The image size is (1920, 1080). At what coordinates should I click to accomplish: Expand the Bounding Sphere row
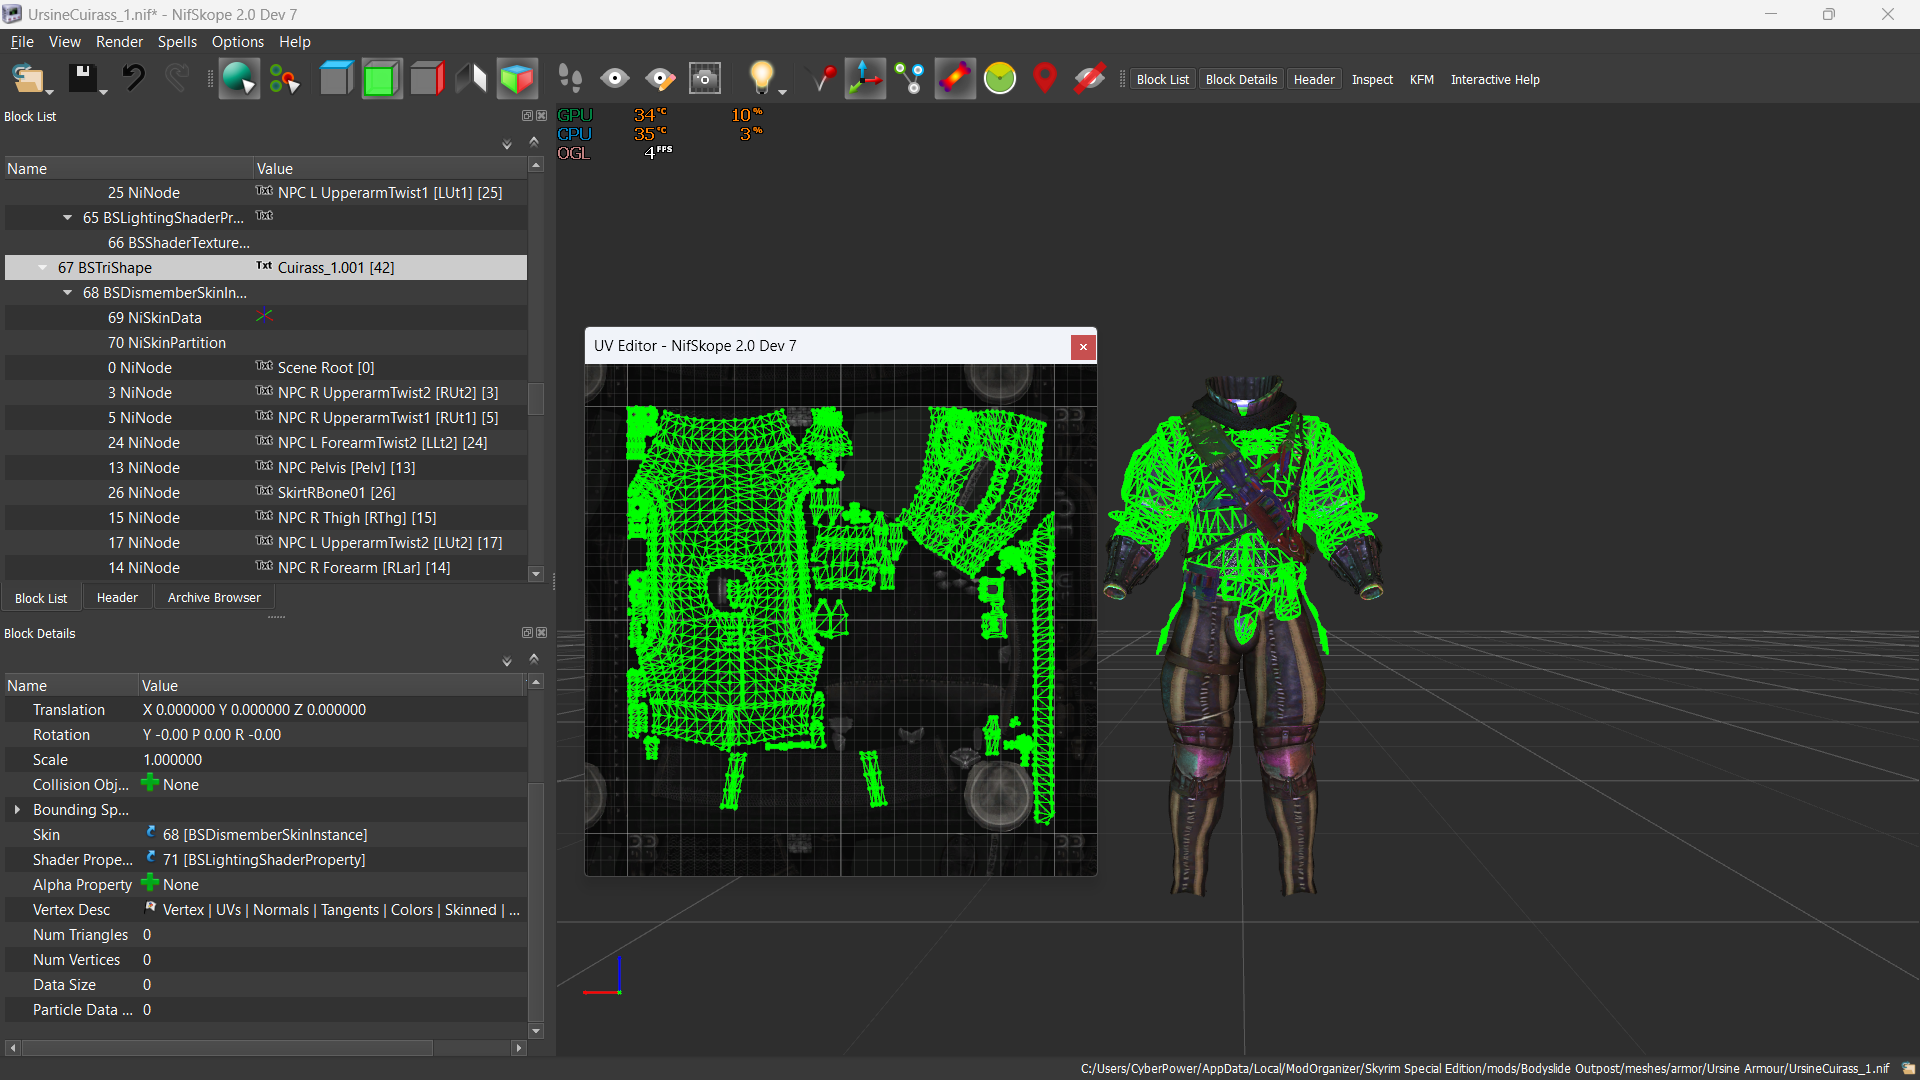tap(17, 810)
